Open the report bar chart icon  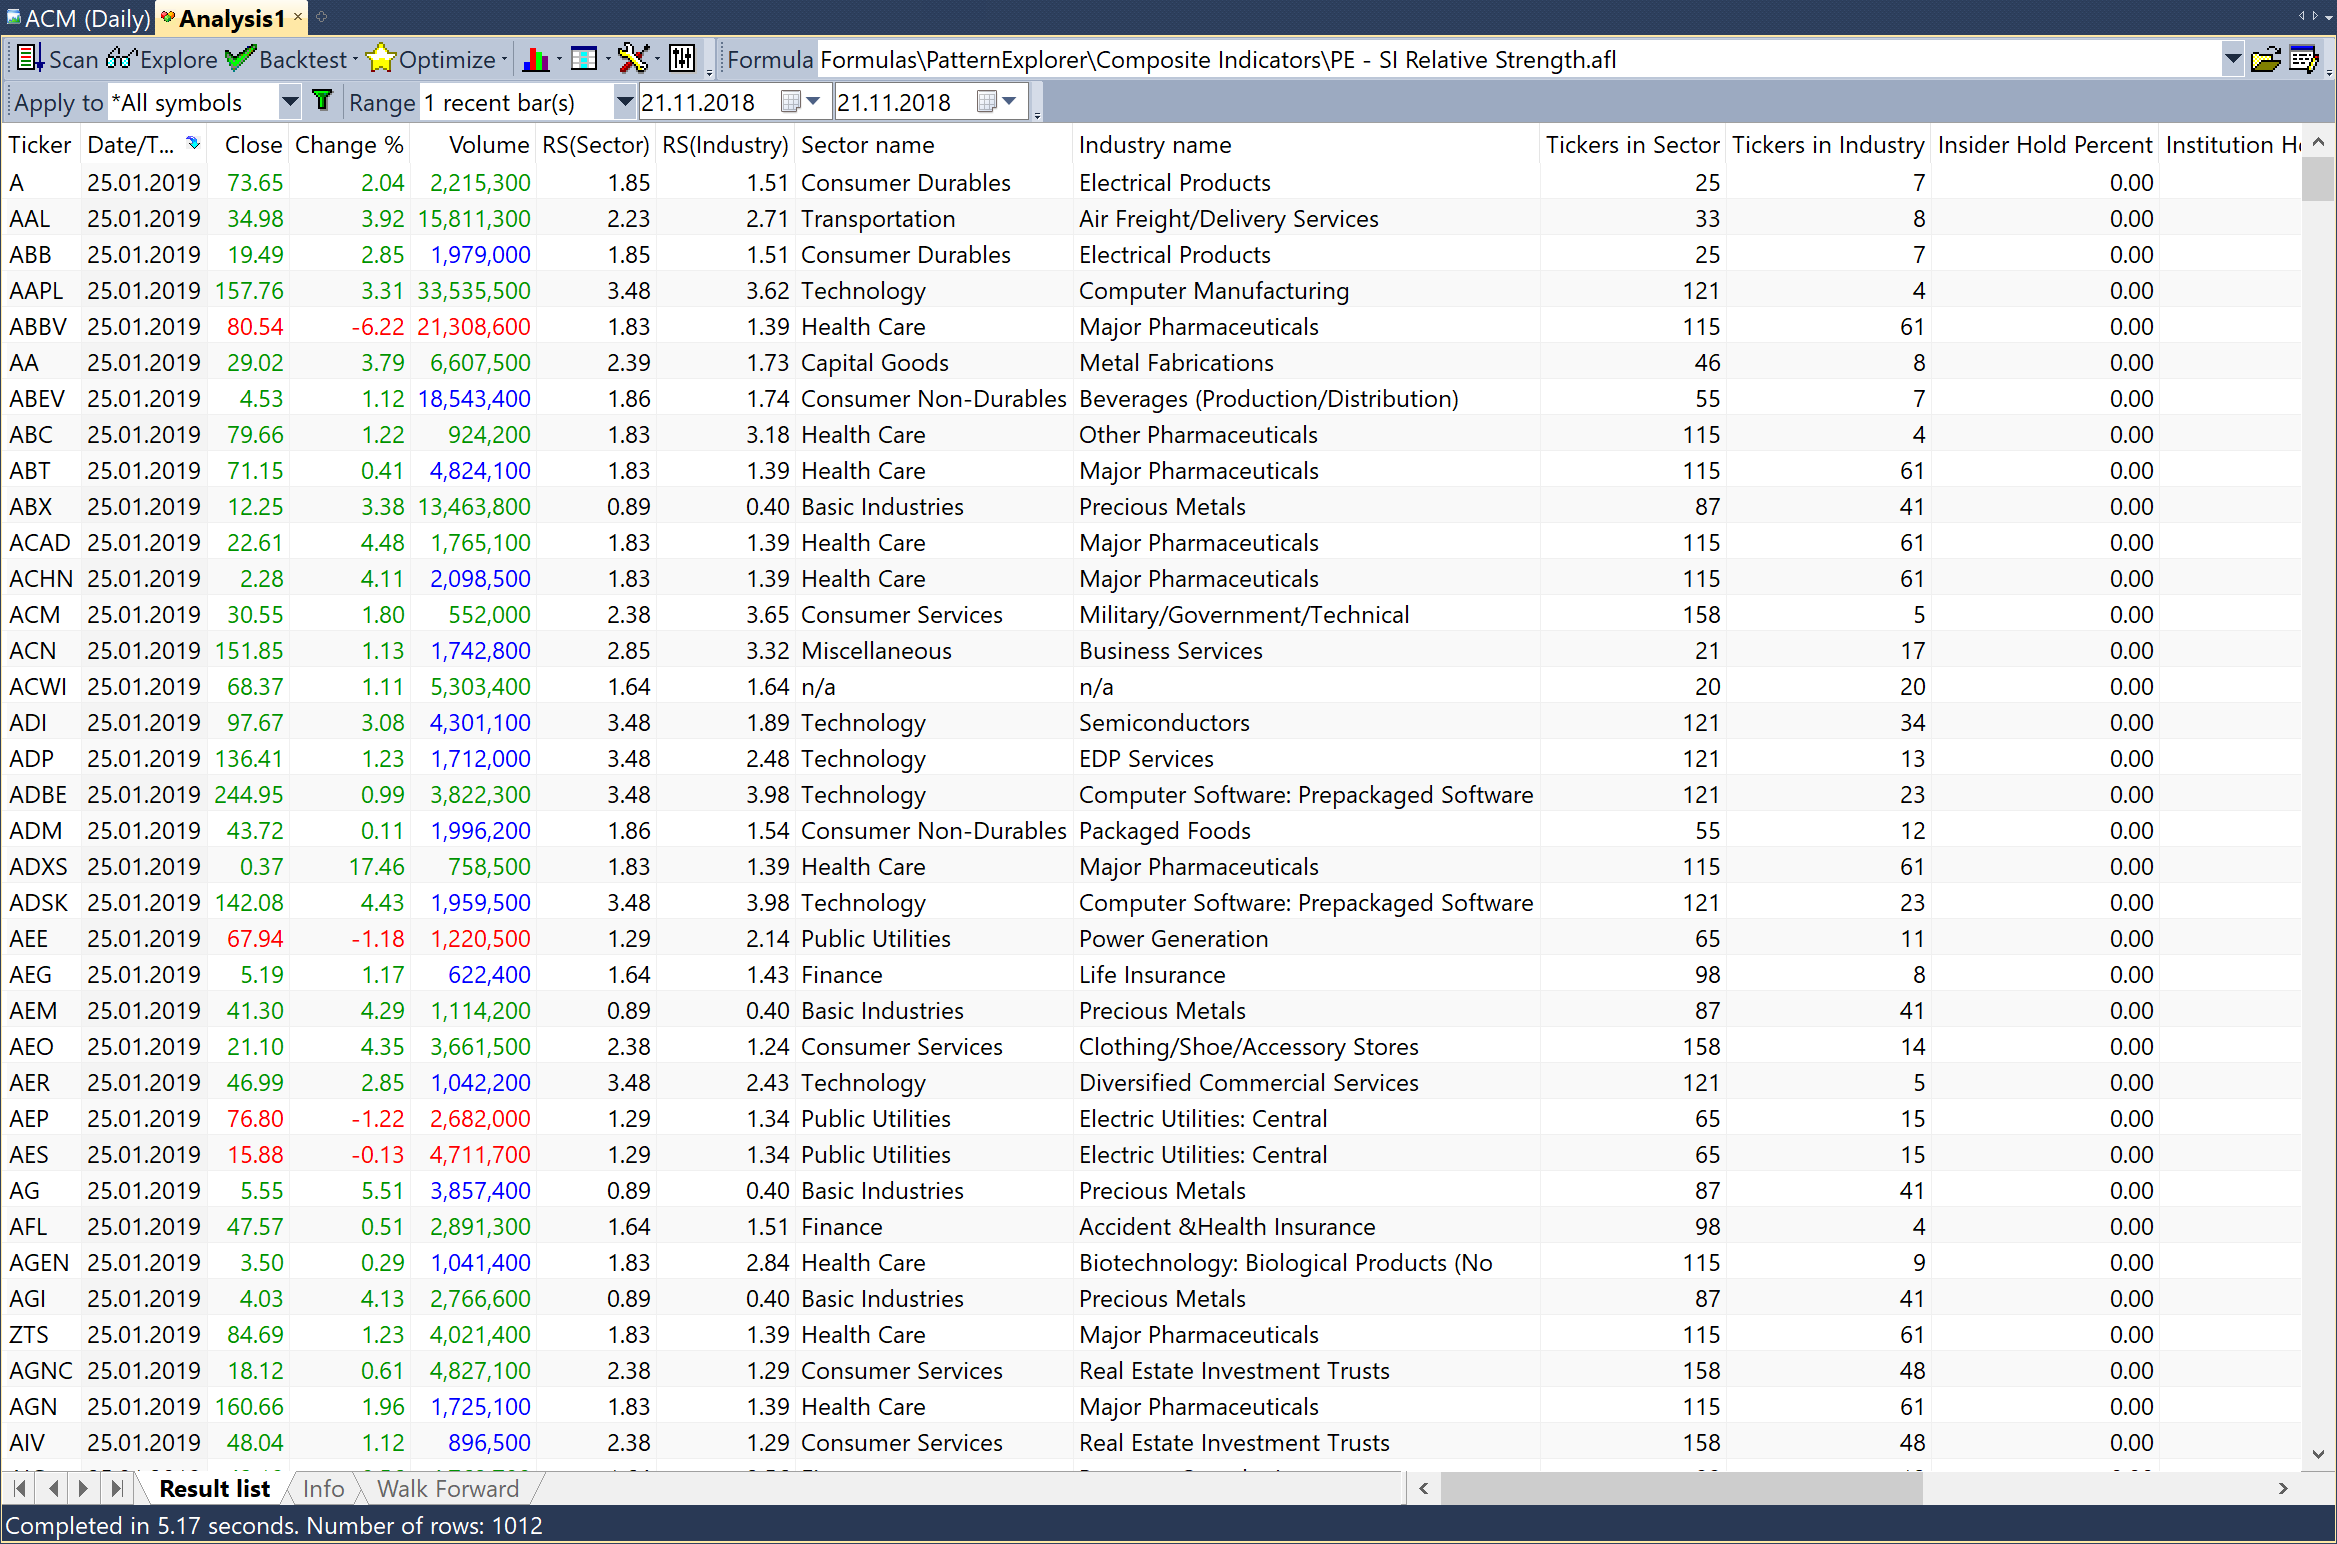(536, 59)
